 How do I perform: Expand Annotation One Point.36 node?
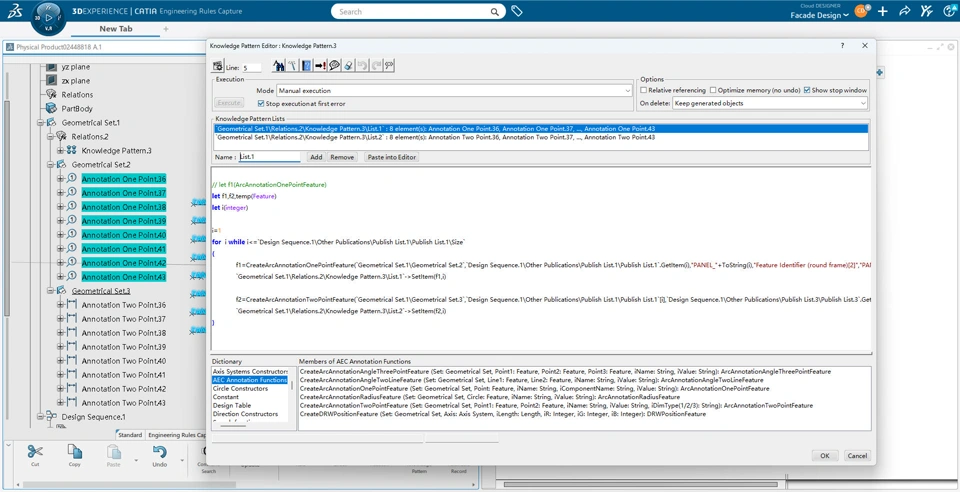(60, 179)
